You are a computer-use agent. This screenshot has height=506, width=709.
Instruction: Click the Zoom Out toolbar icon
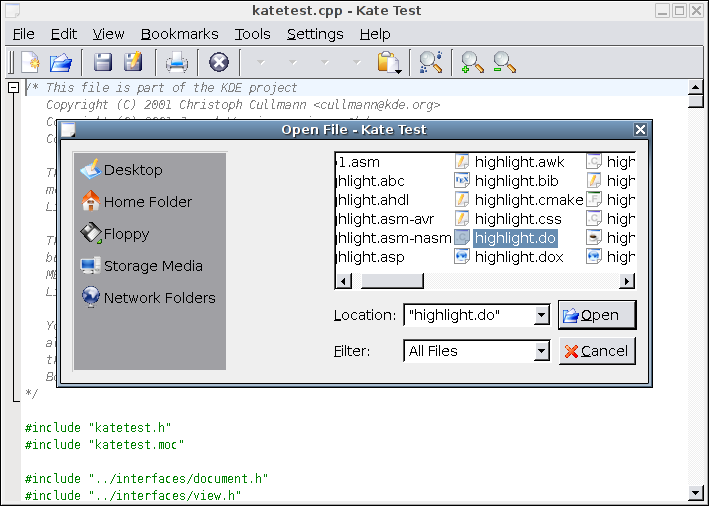point(504,62)
